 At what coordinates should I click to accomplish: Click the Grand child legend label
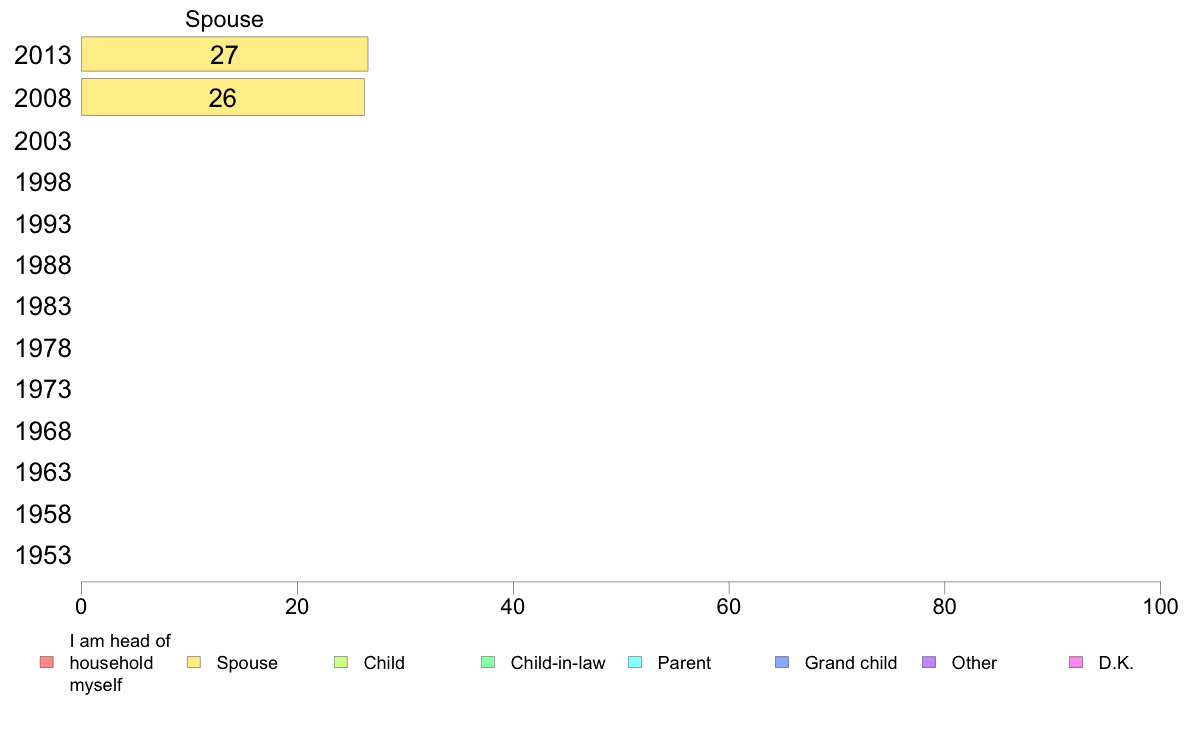pyautogui.click(x=850, y=663)
